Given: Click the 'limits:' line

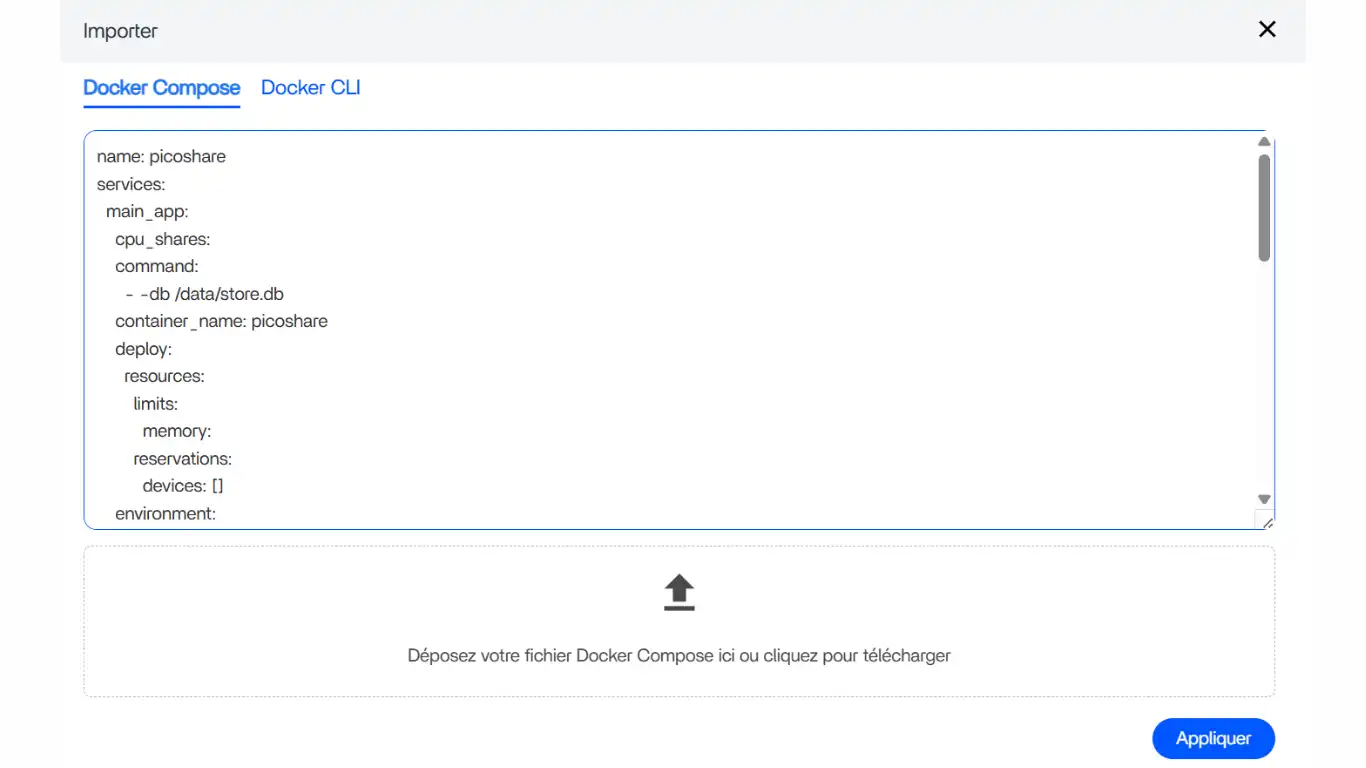Looking at the screenshot, I should pyautogui.click(x=155, y=404).
